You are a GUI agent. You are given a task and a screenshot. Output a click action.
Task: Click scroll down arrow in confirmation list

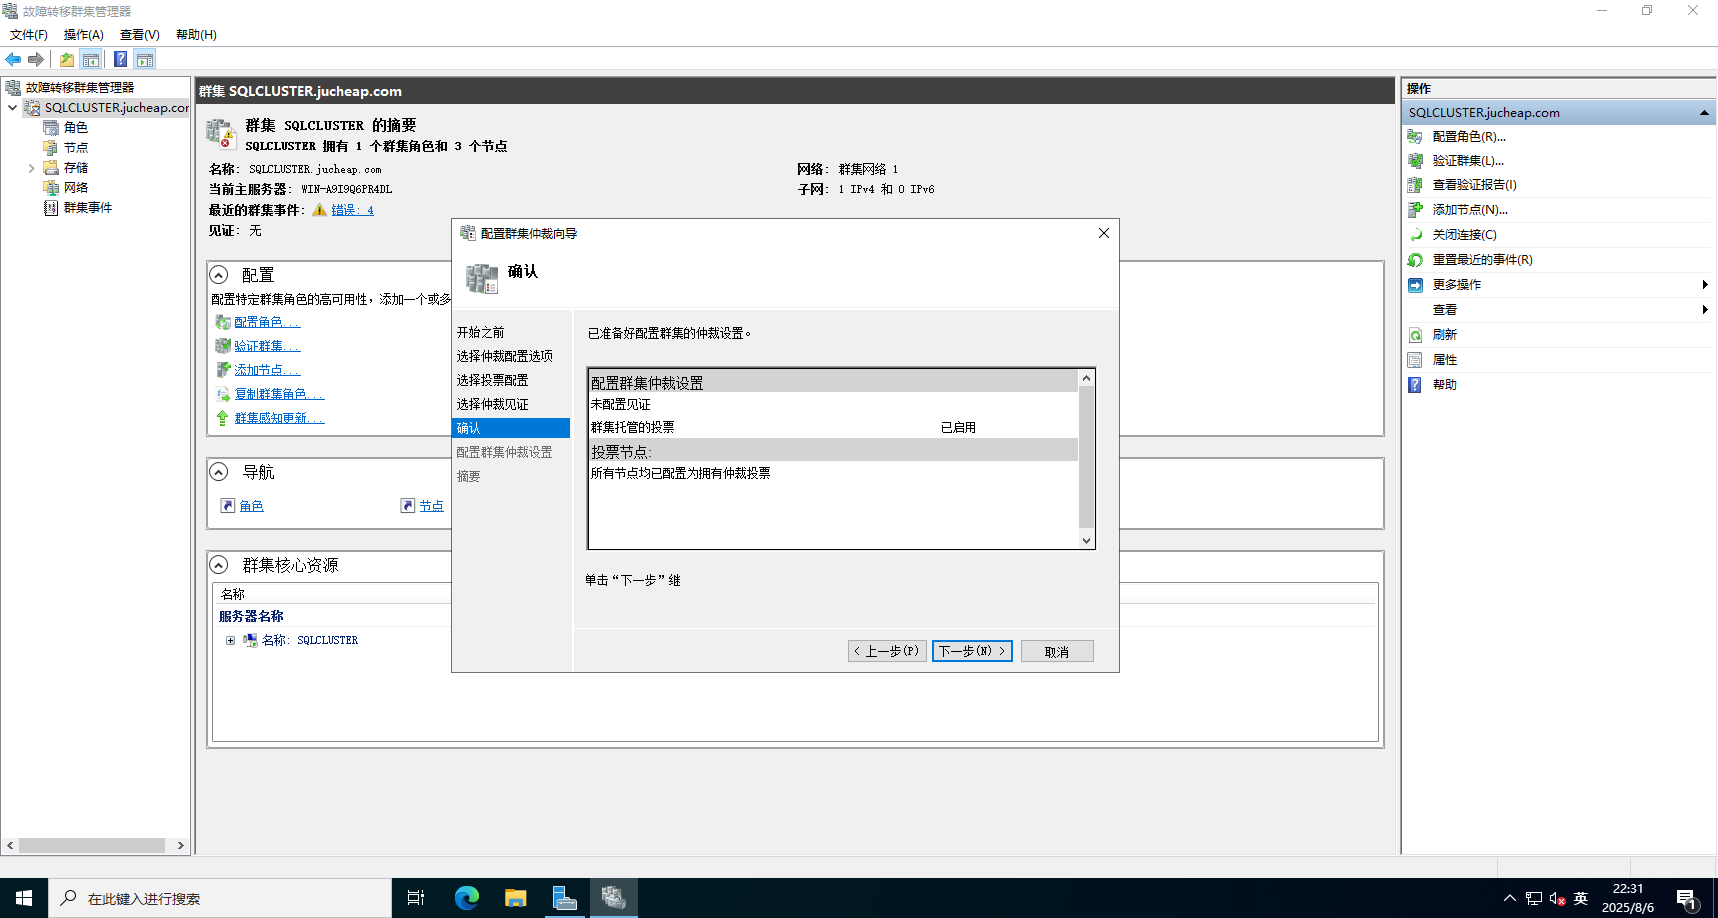tap(1087, 540)
